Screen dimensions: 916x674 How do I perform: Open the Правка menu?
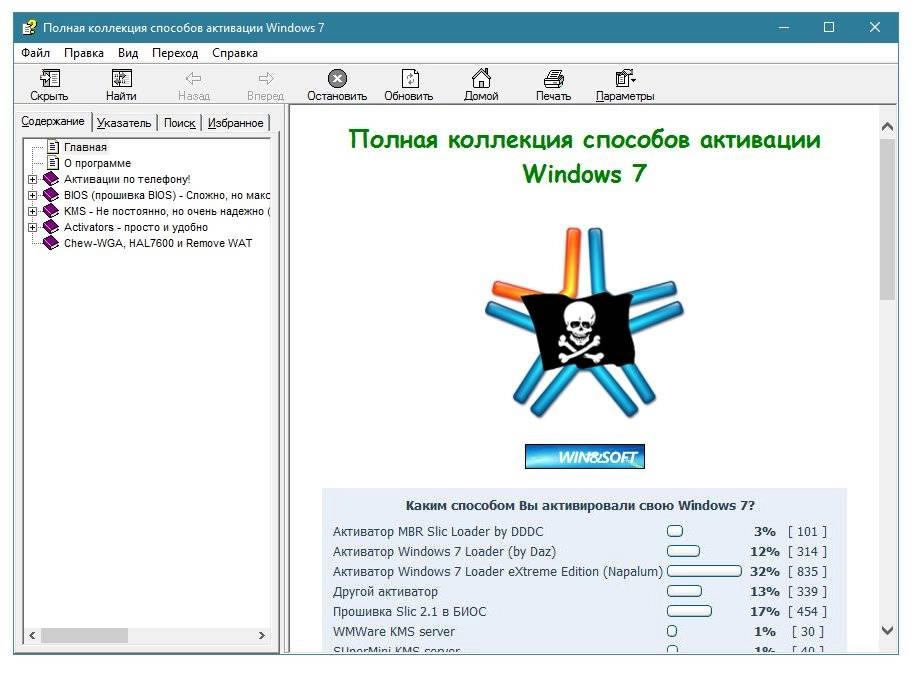84,53
